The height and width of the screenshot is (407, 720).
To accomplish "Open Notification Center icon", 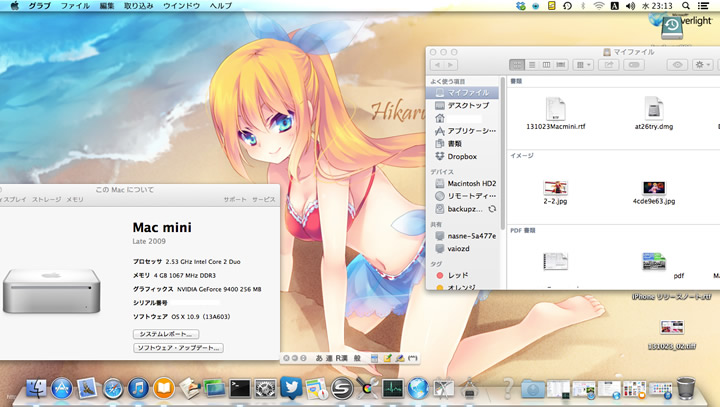I will coord(703,6).
